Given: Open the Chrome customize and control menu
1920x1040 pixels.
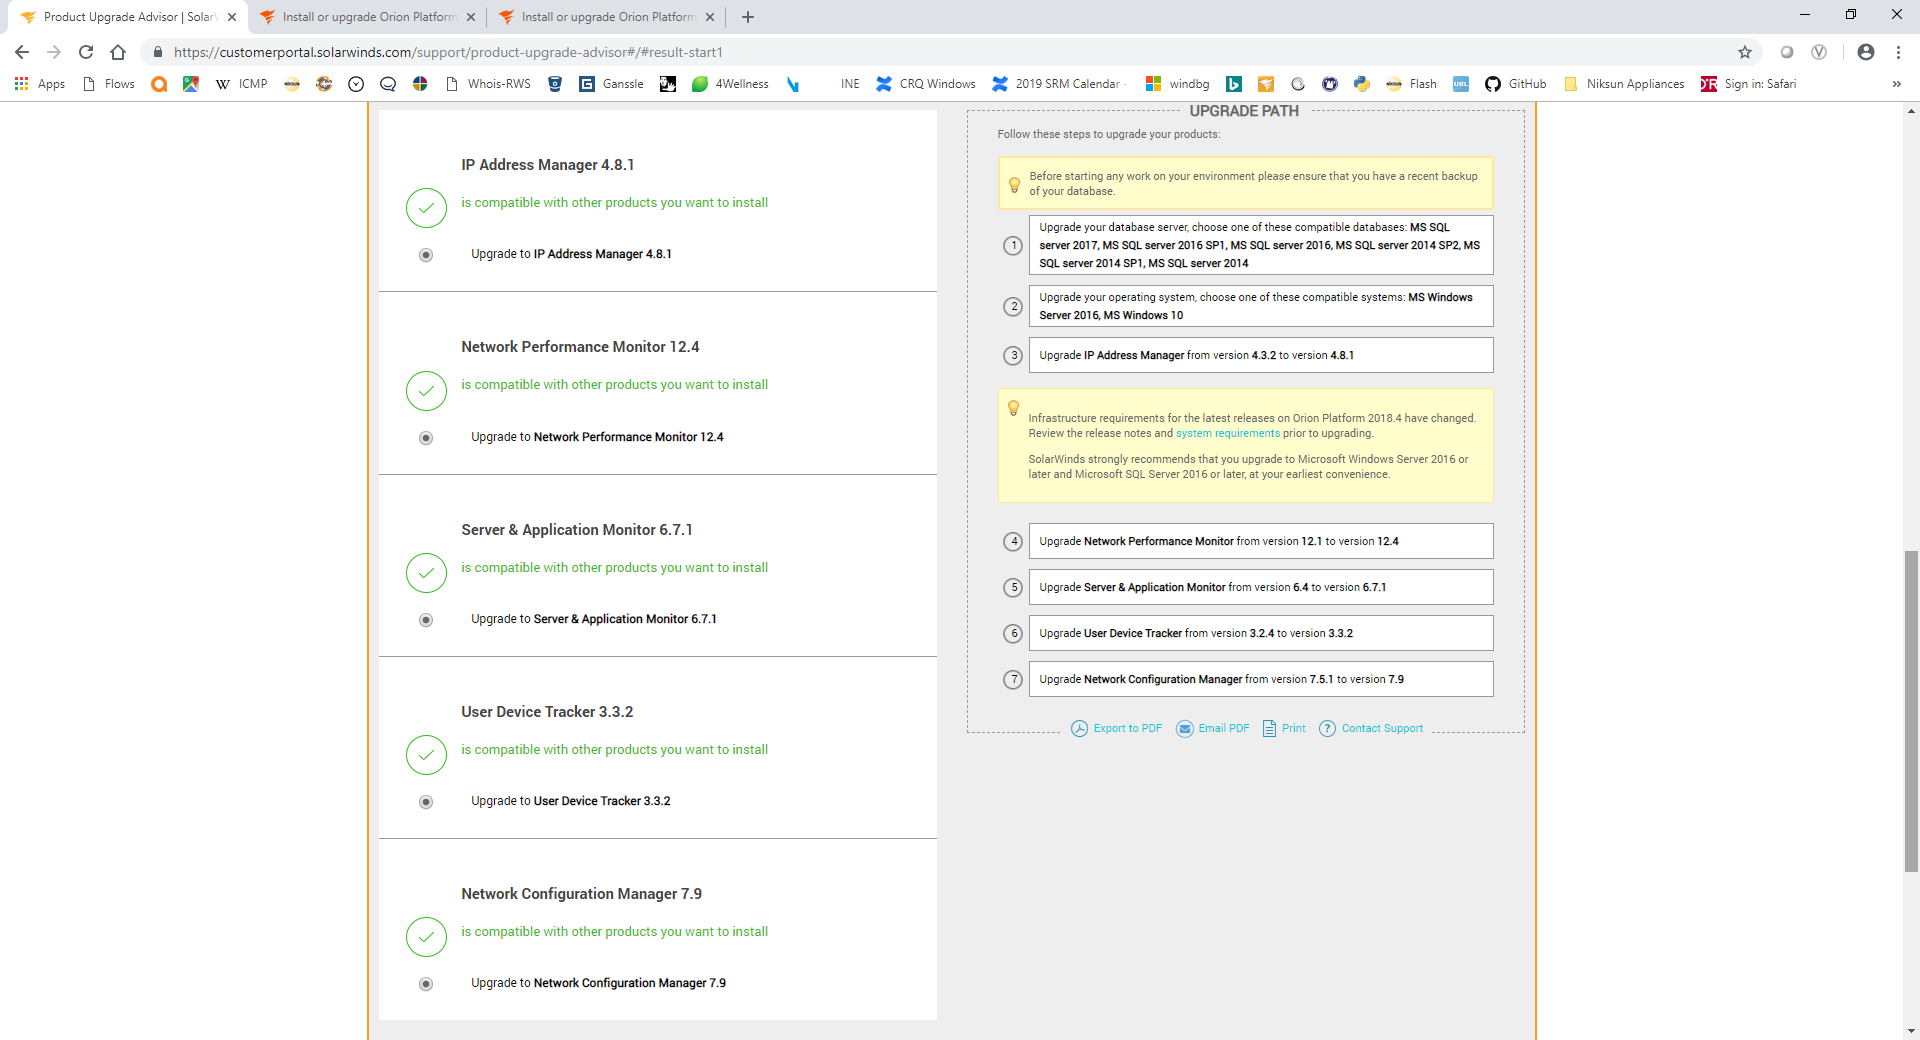Looking at the screenshot, I should [x=1898, y=52].
